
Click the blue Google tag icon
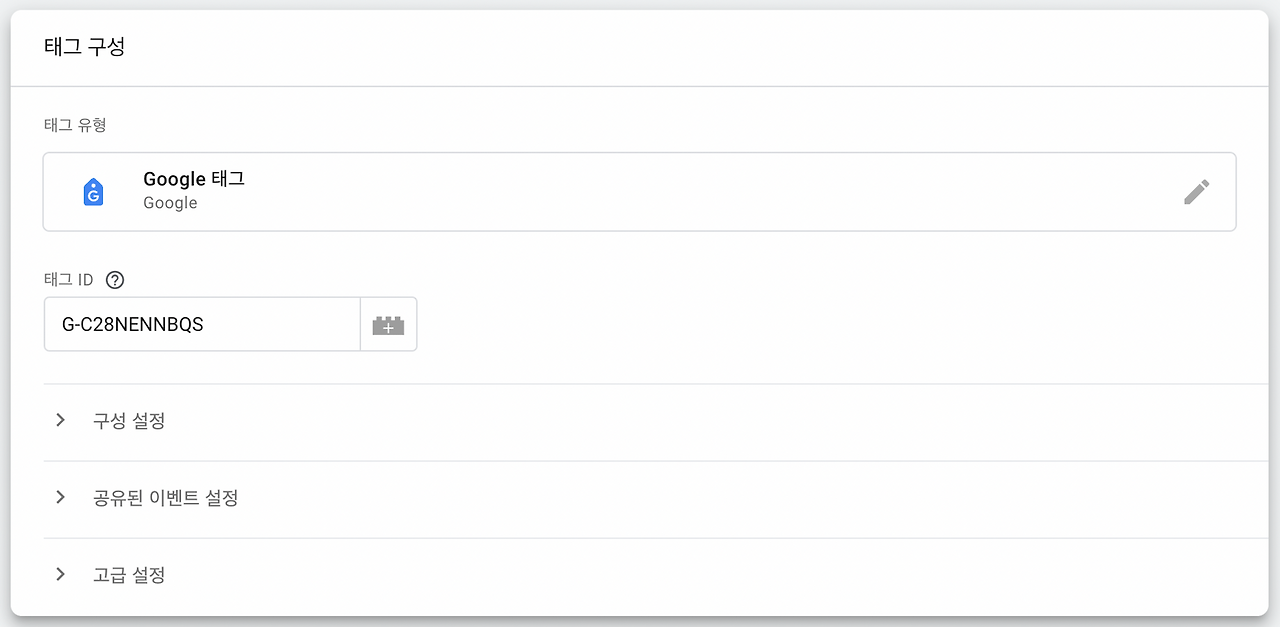tap(93, 192)
